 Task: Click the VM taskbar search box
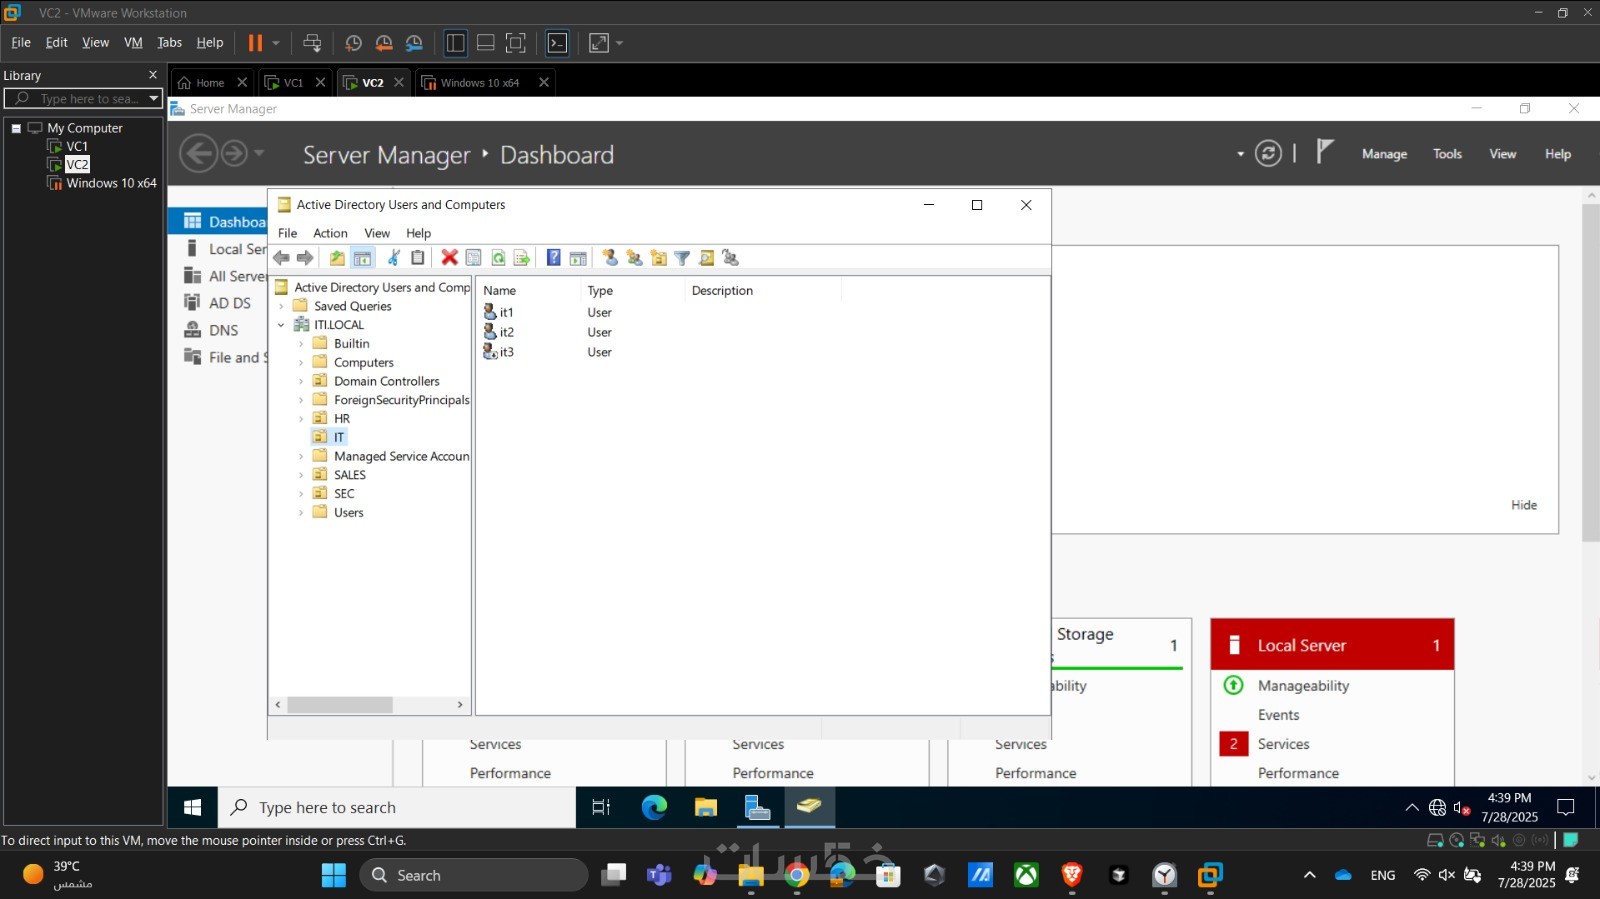point(397,807)
